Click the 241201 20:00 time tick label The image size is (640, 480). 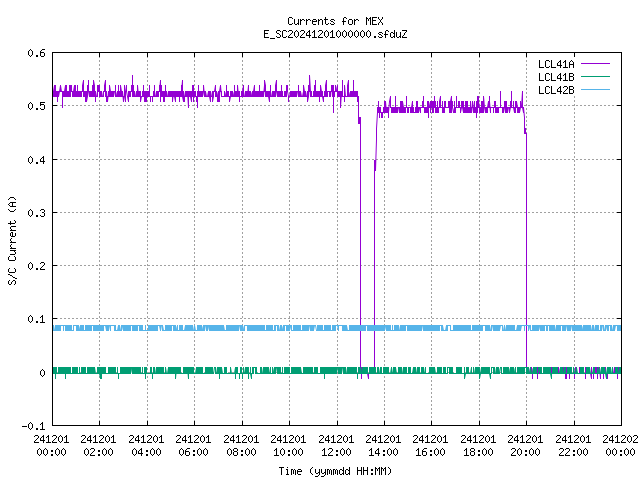pos(525,446)
